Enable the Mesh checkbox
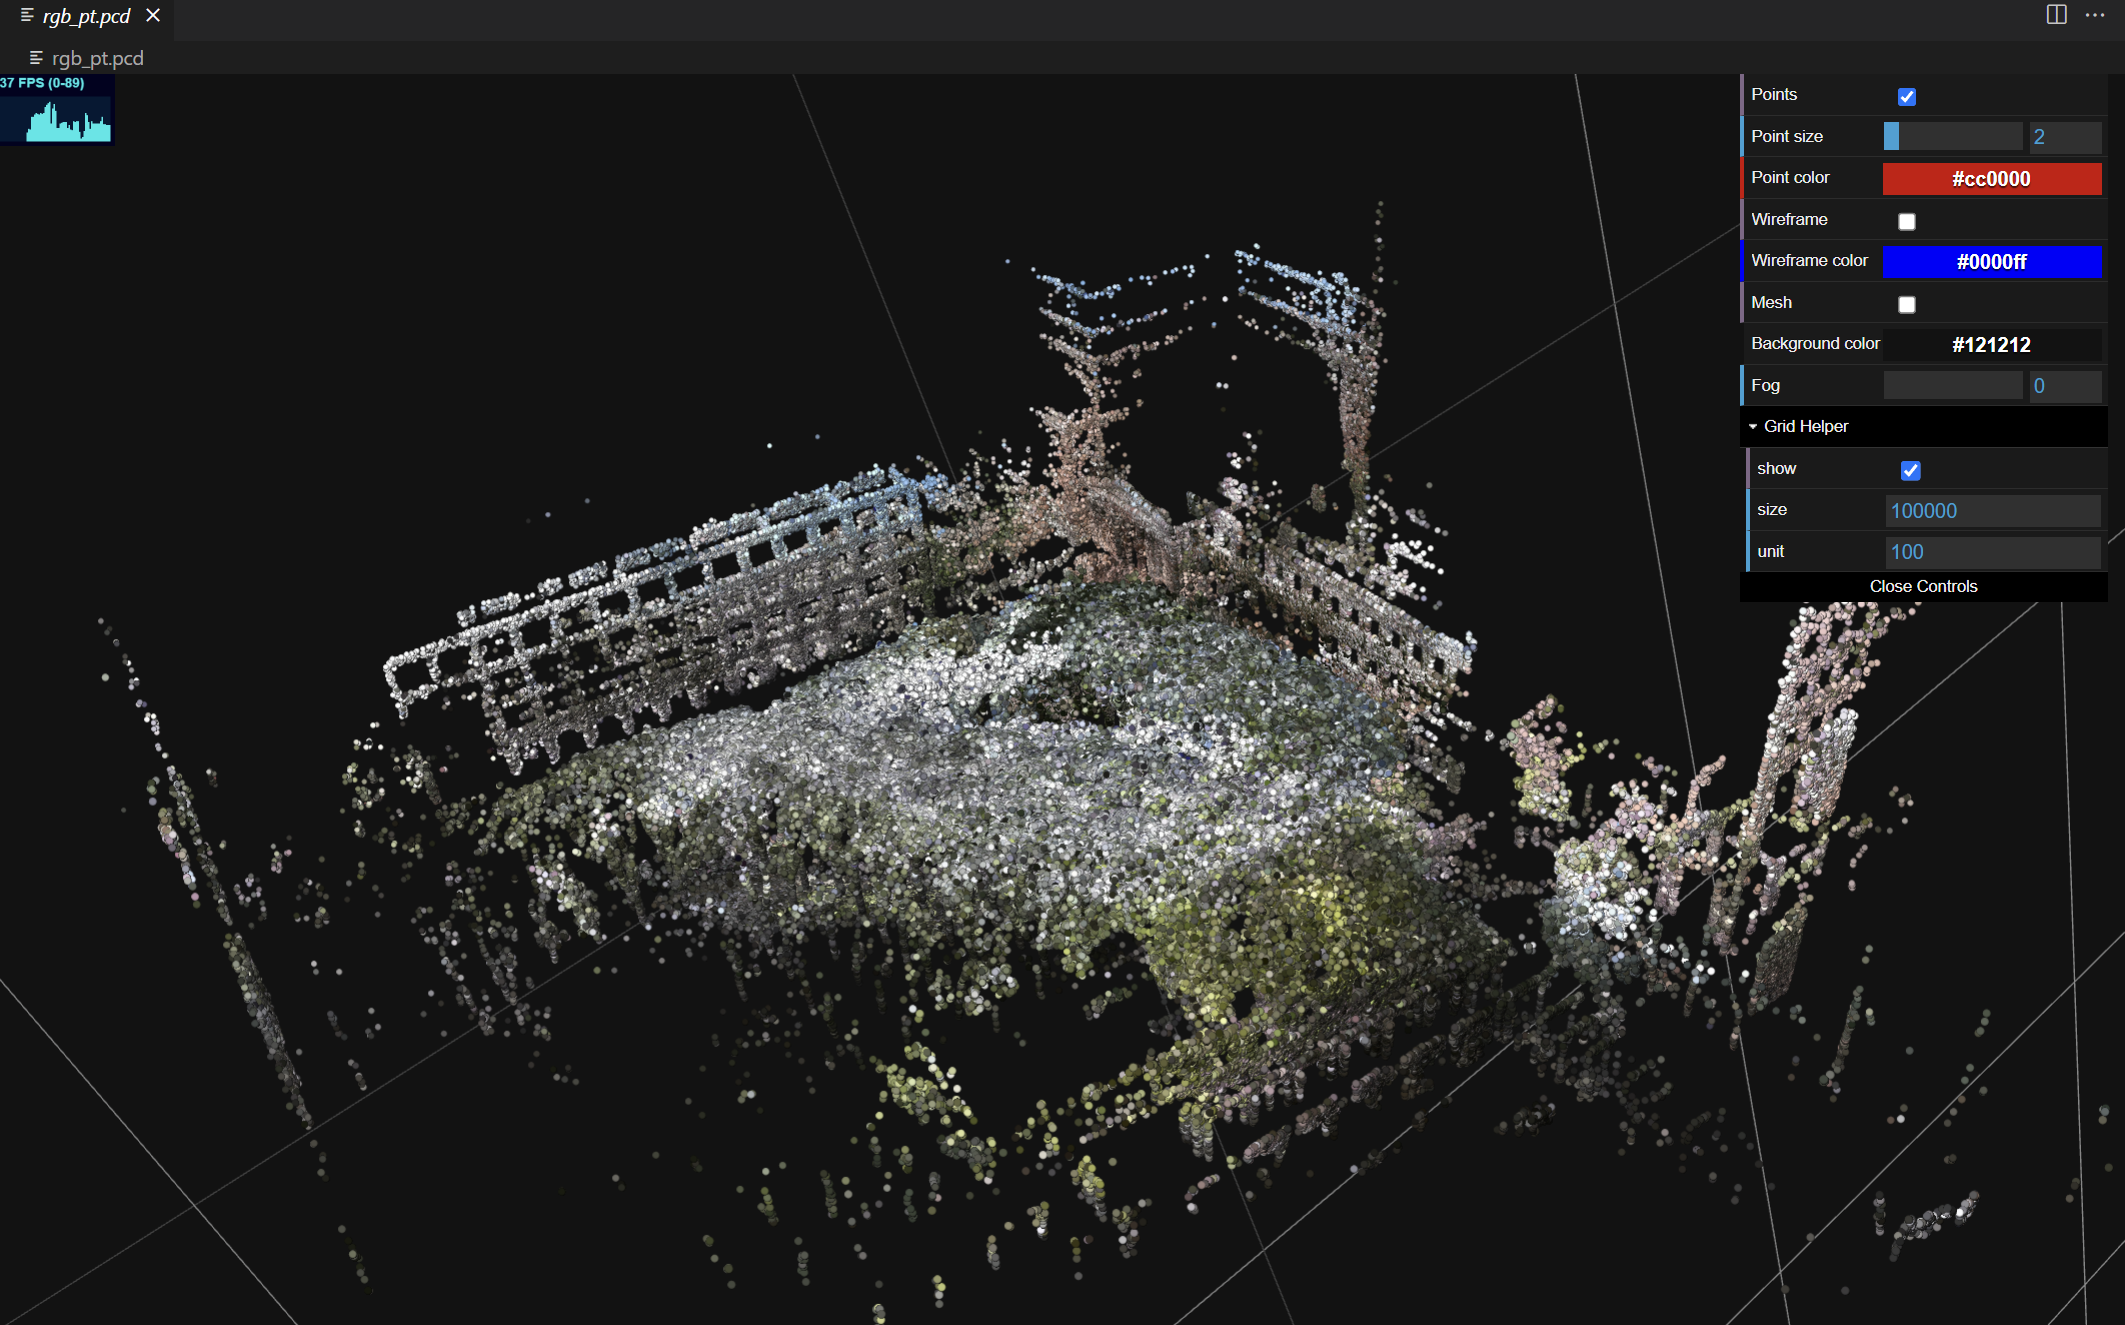The height and width of the screenshot is (1325, 2125). [1906, 304]
